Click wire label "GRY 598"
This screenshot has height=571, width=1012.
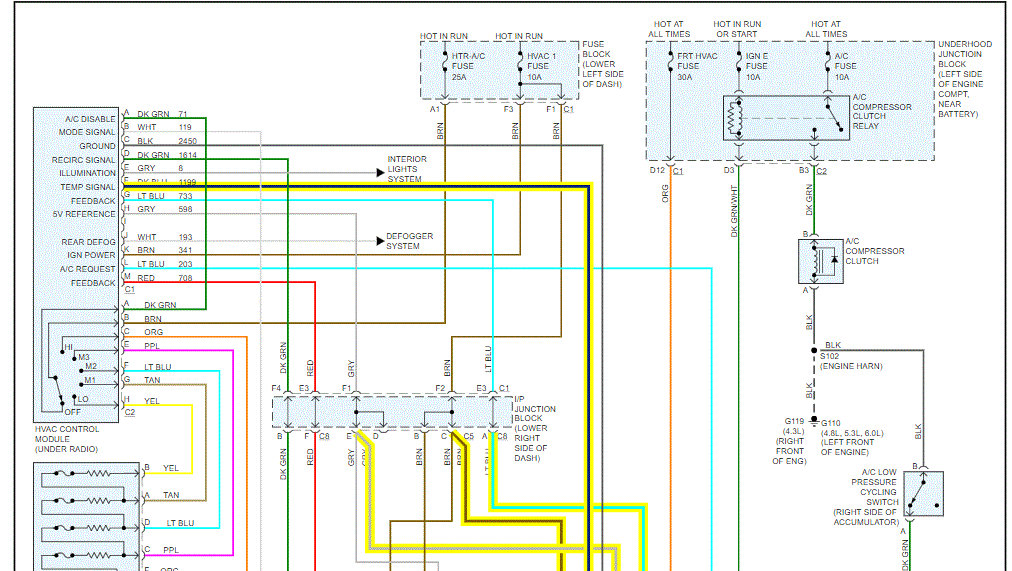pyautogui.click(x=165, y=210)
